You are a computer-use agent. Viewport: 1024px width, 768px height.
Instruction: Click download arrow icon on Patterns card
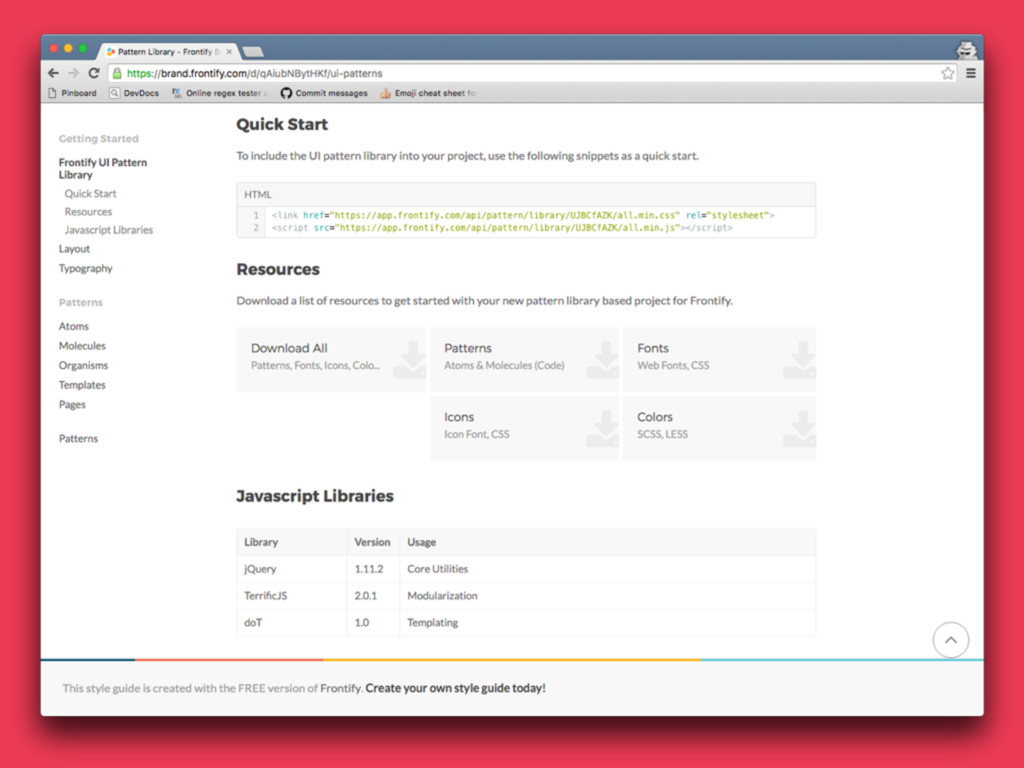tap(603, 360)
